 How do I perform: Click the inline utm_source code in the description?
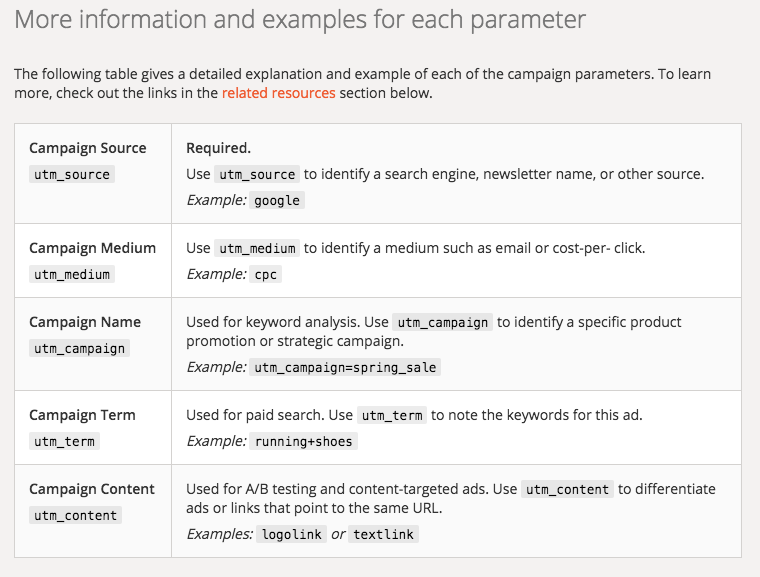pyautogui.click(x=257, y=174)
